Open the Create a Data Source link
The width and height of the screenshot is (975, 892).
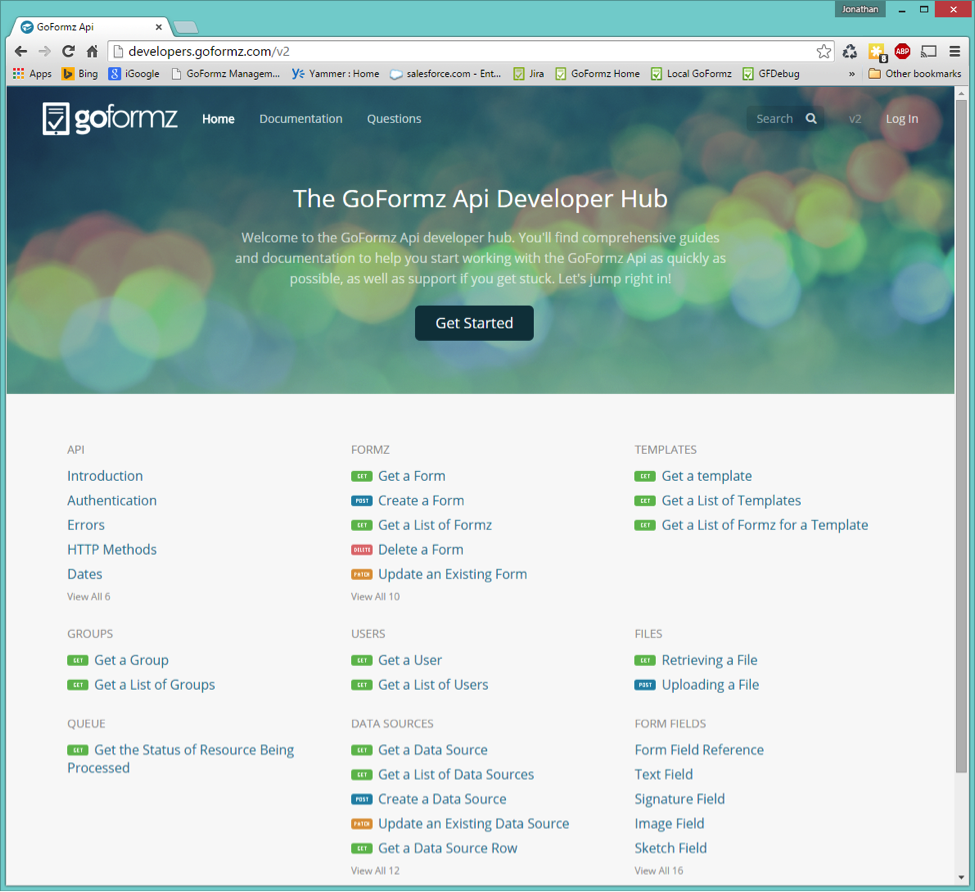pyautogui.click(x=442, y=799)
